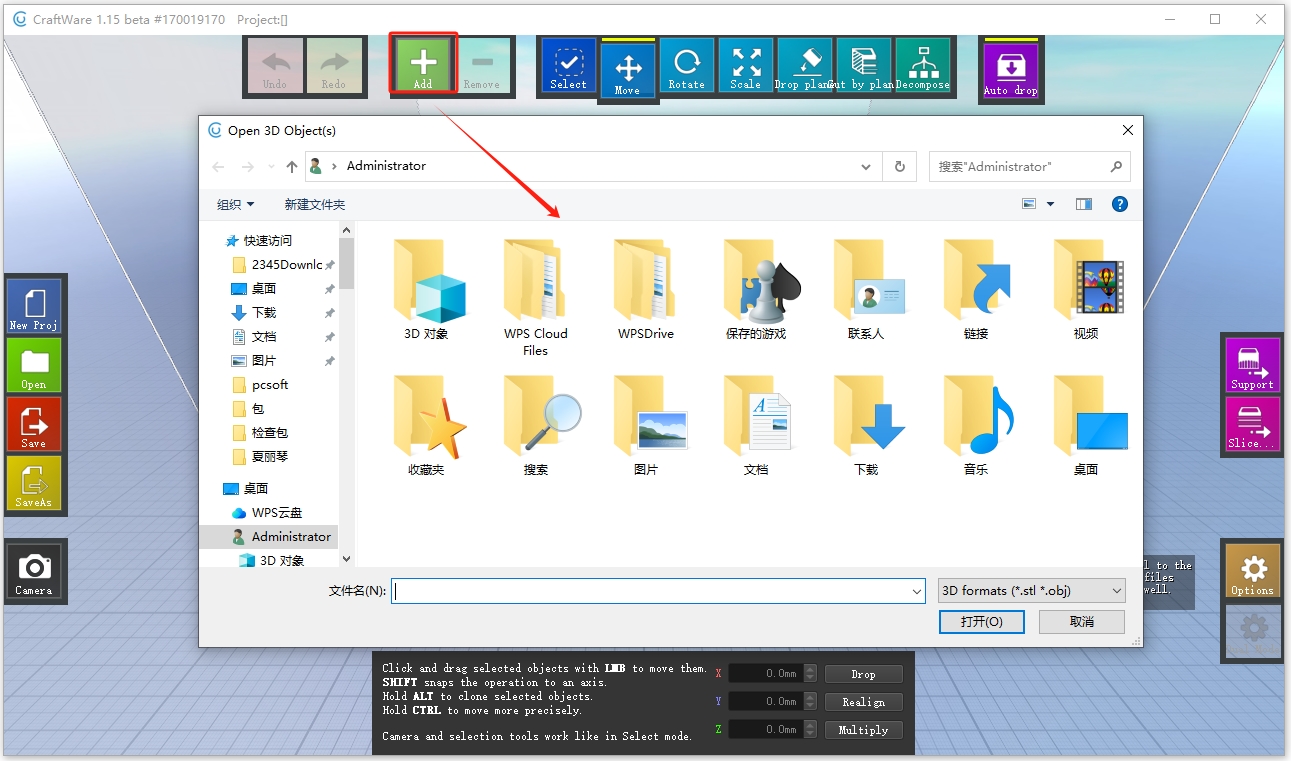Refresh the Administrator folder listing

click(900, 167)
